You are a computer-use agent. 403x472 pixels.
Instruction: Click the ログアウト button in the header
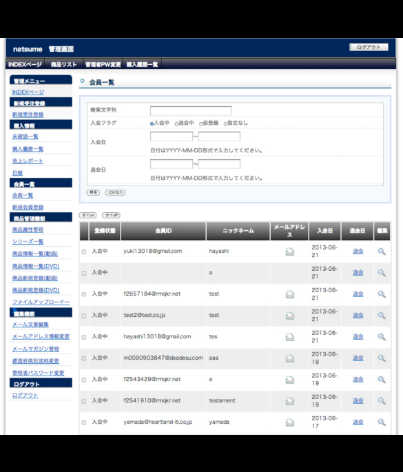click(369, 47)
